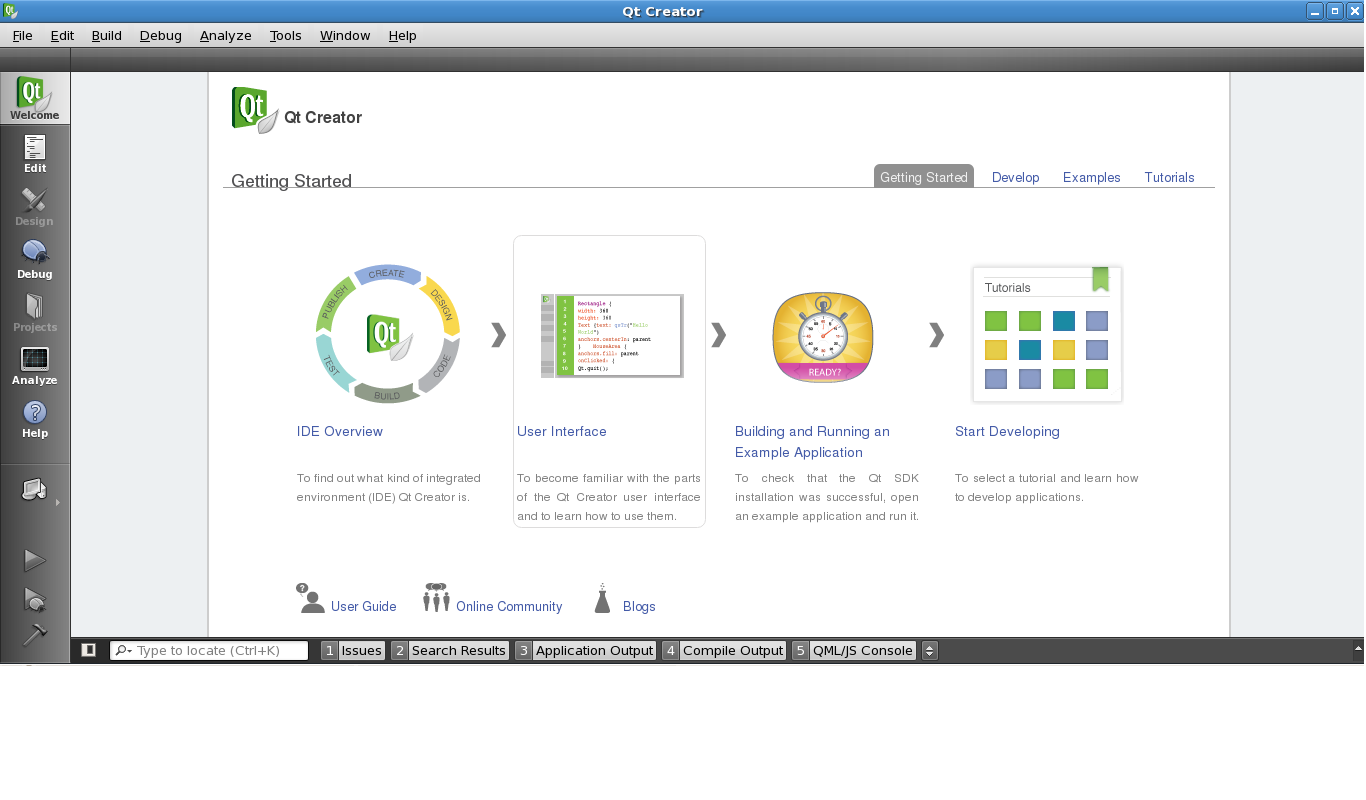1366x800 pixels.
Task: Open the Blogs link
Action: coord(639,606)
